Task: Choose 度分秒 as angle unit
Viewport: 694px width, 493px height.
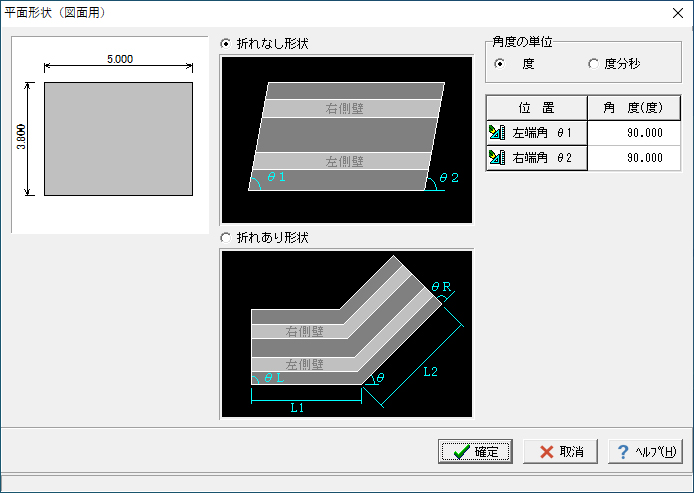Action: [594, 64]
